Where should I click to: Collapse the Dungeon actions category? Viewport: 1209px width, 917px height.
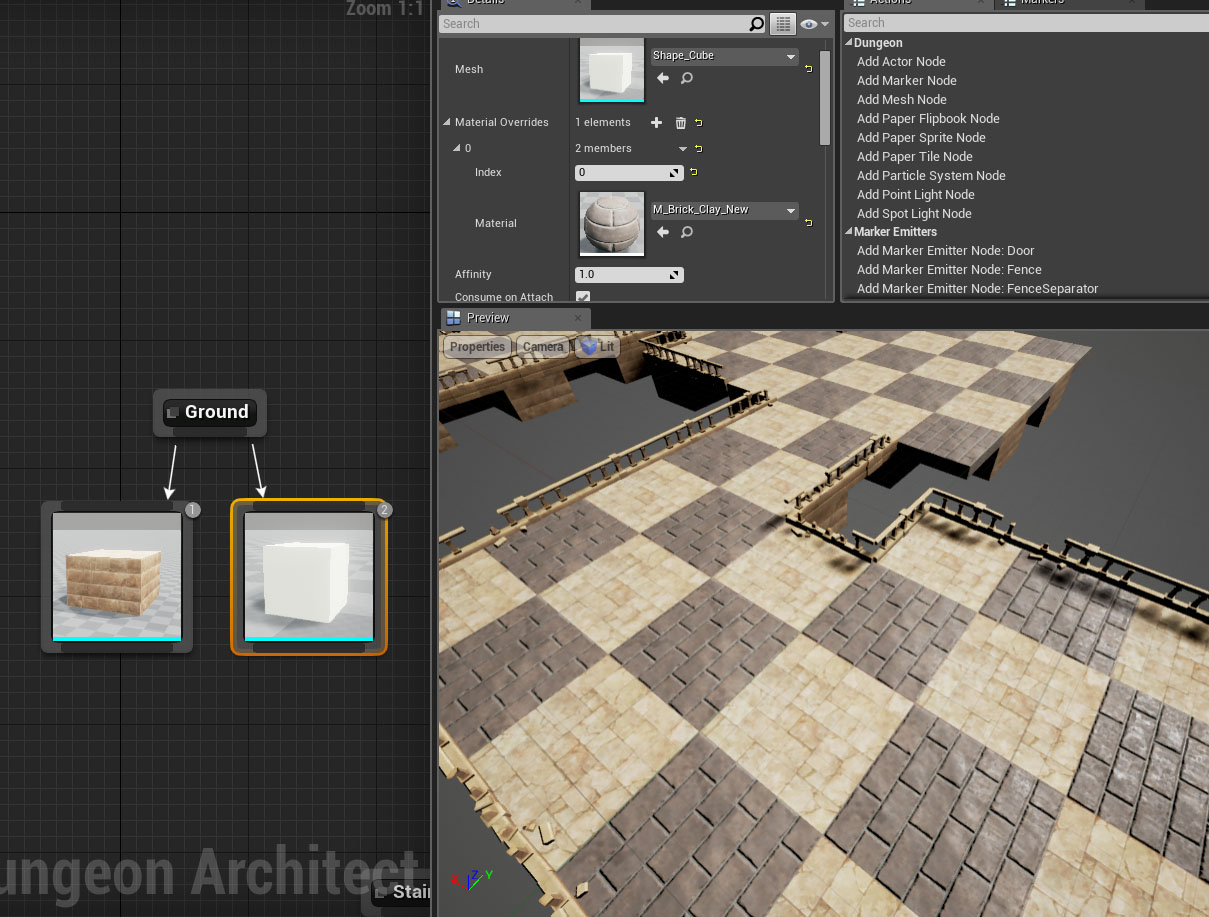848,43
